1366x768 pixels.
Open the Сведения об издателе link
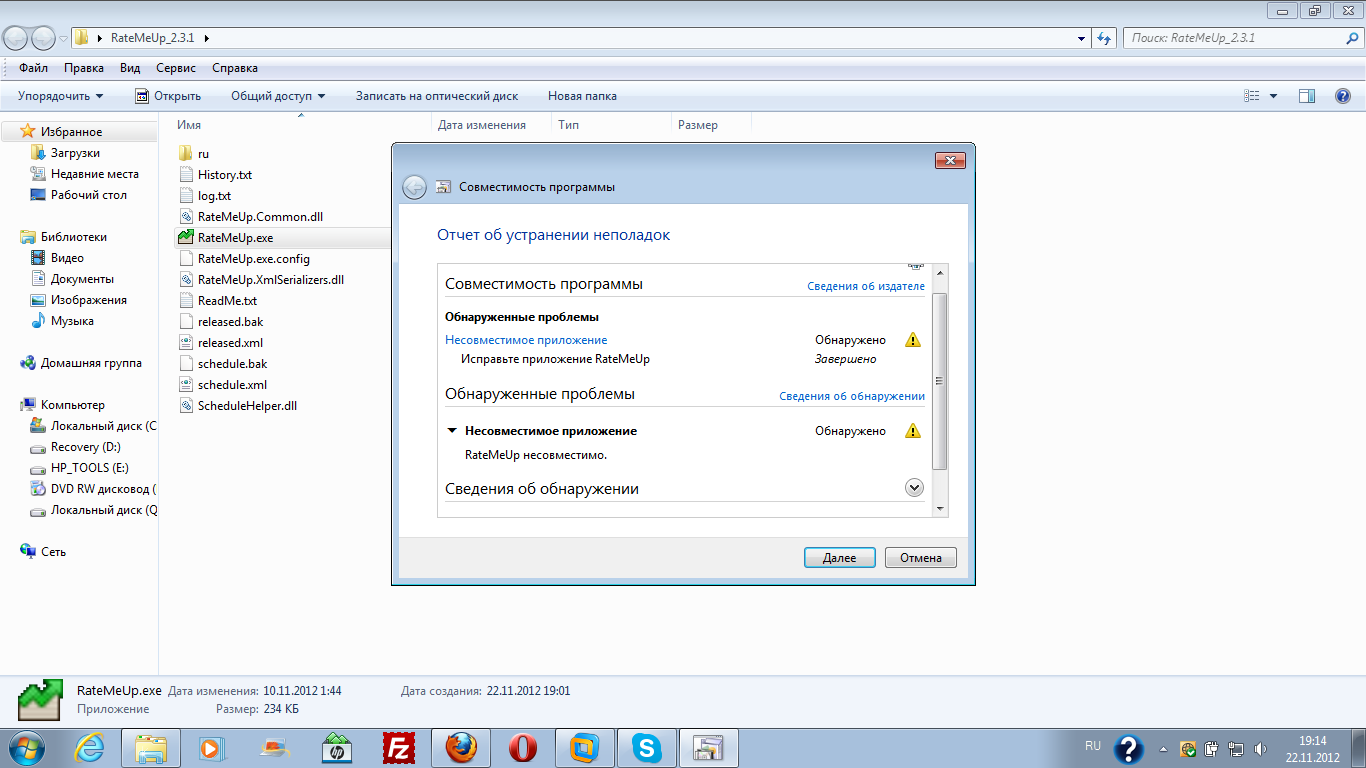866,286
